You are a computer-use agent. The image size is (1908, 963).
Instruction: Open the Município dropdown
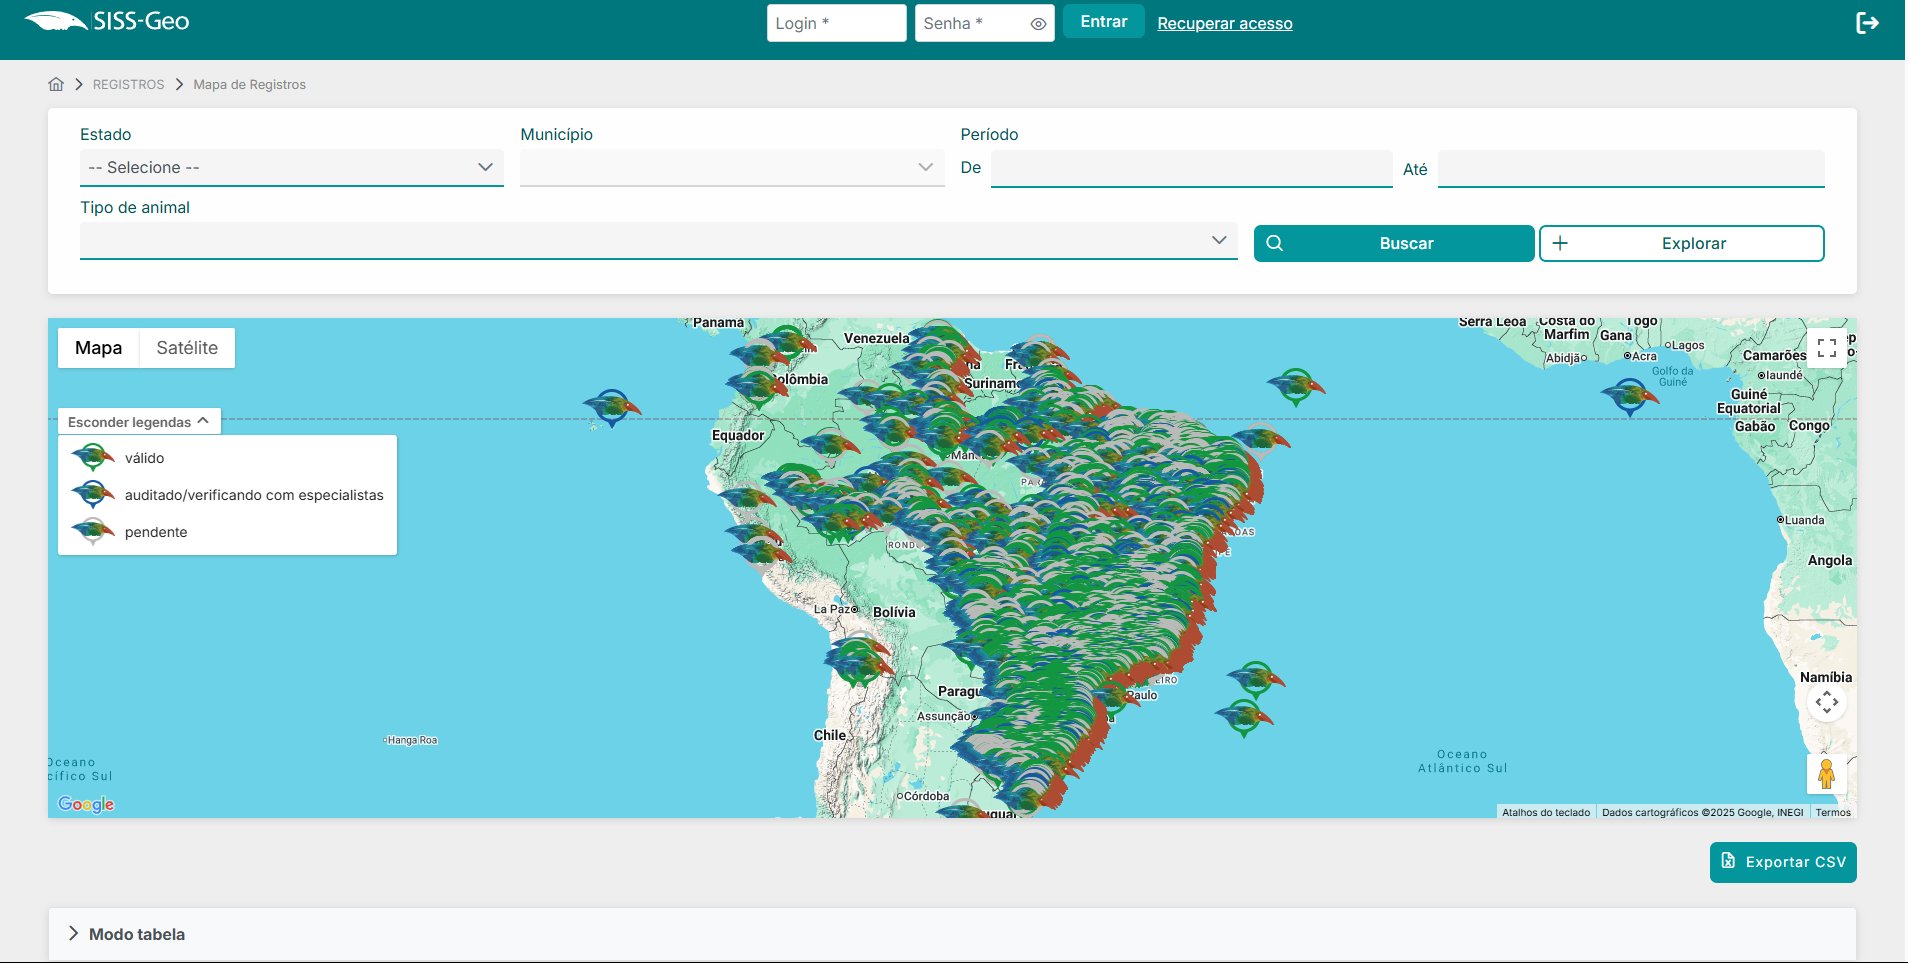click(731, 168)
